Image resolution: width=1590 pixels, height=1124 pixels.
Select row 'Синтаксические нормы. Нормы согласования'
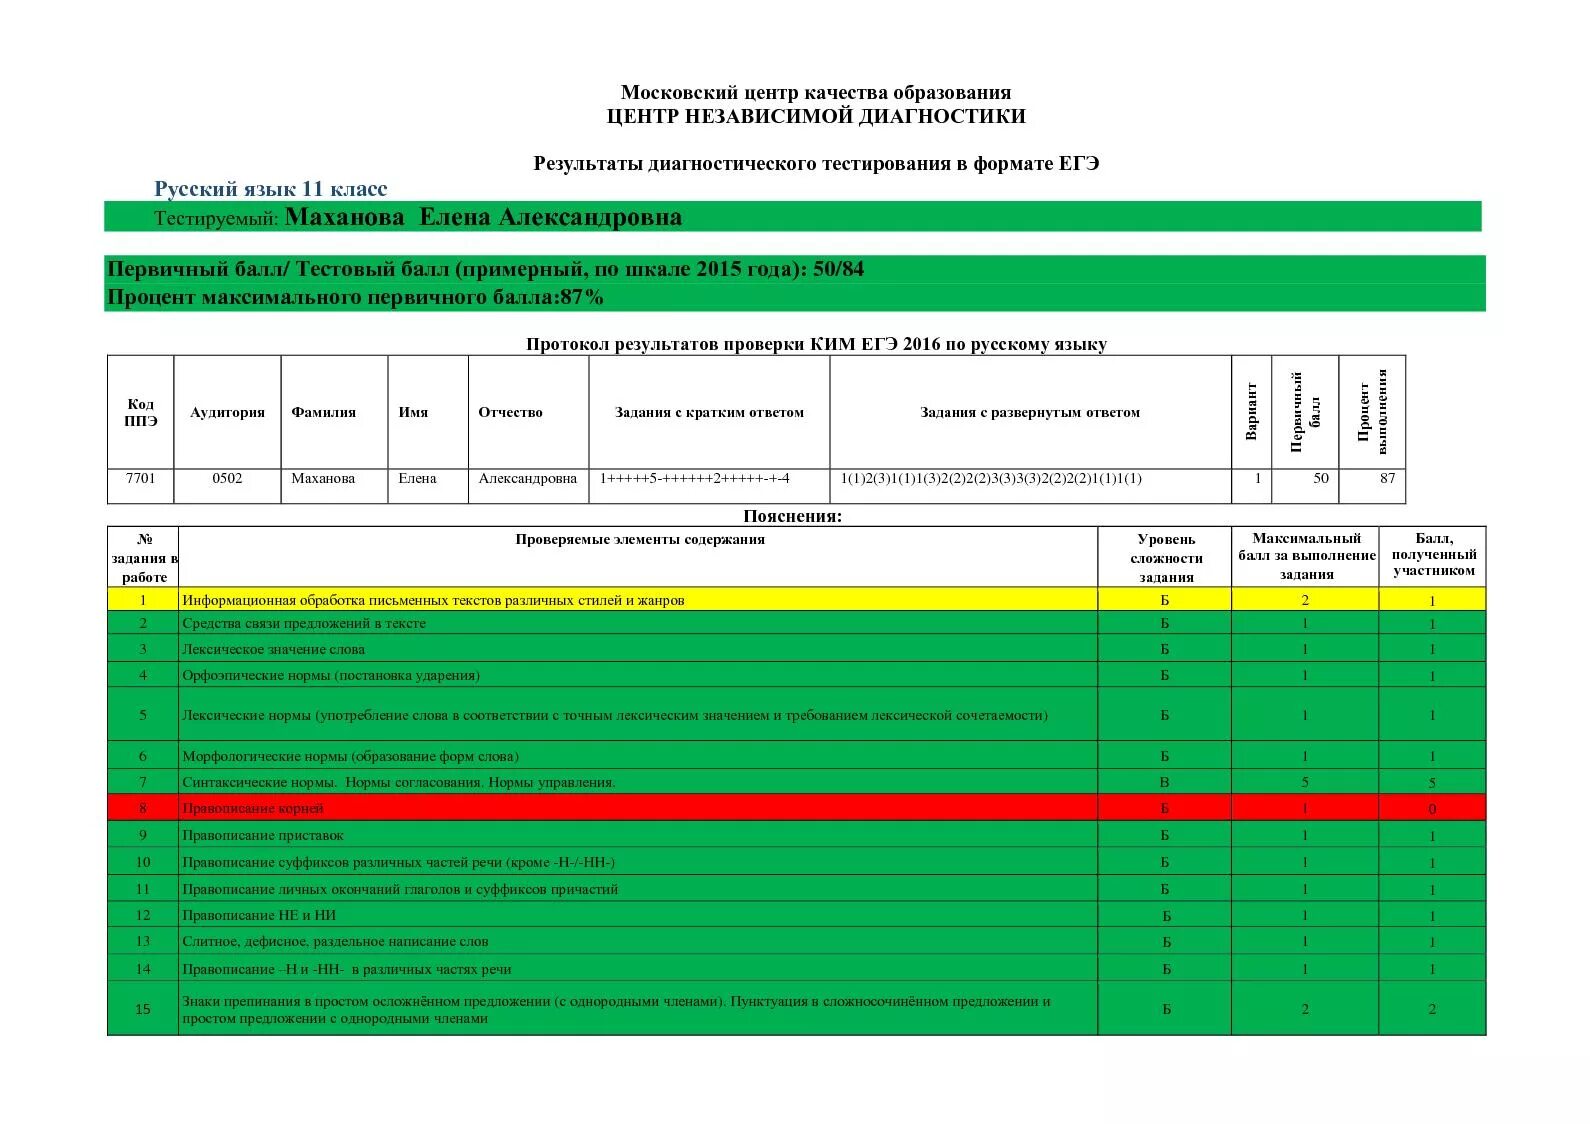click(797, 782)
